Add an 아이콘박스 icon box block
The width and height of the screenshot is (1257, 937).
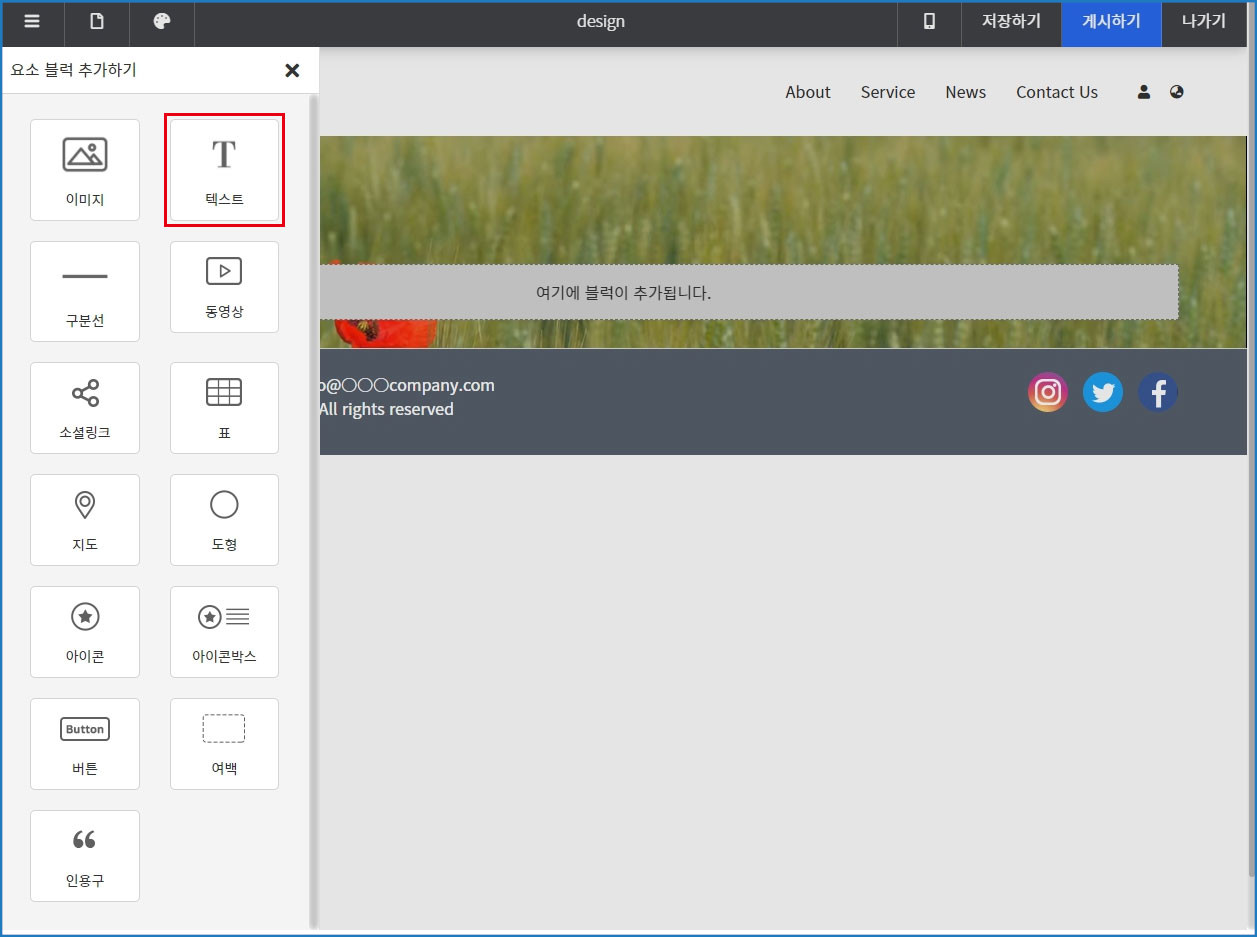224,632
